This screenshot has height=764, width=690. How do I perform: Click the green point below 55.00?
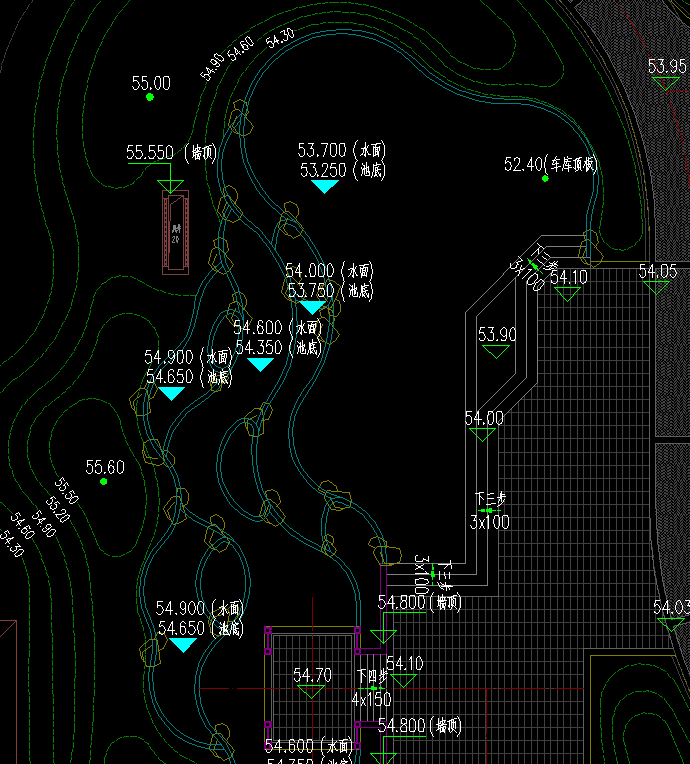pyautogui.click(x=150, y=97)
